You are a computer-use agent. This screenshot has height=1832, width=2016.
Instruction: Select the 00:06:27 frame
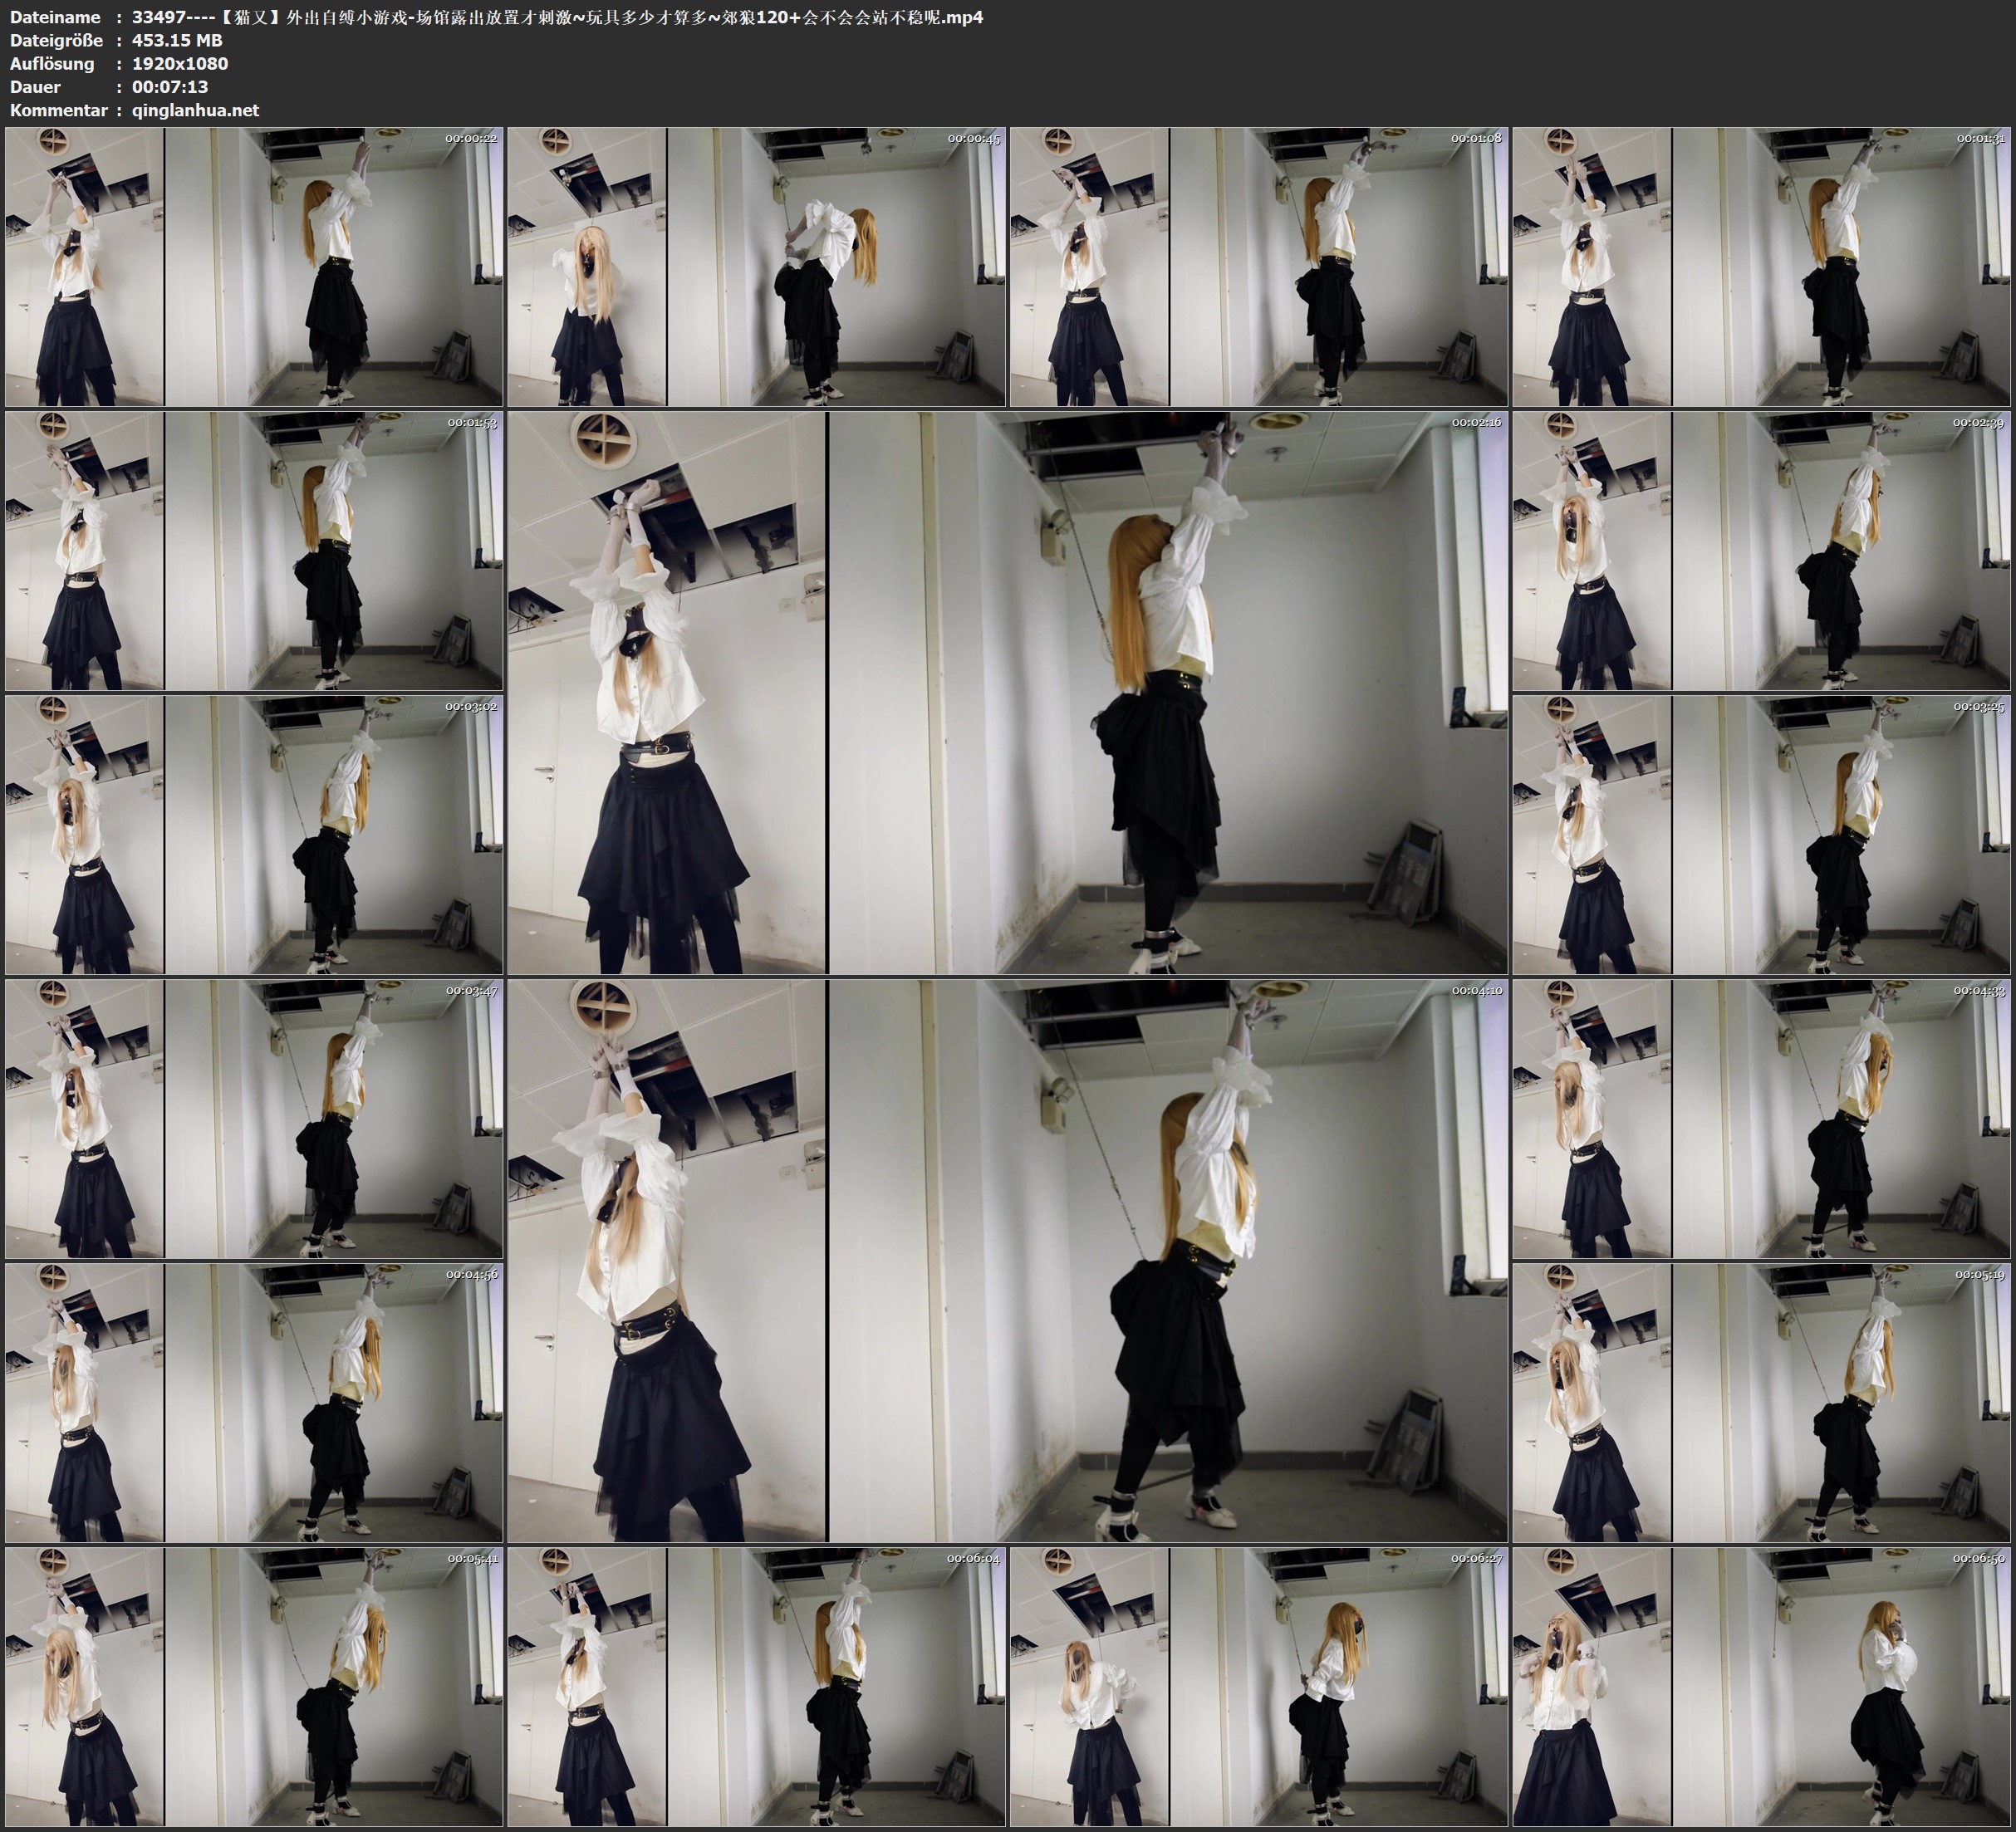click(1258, 1686)
